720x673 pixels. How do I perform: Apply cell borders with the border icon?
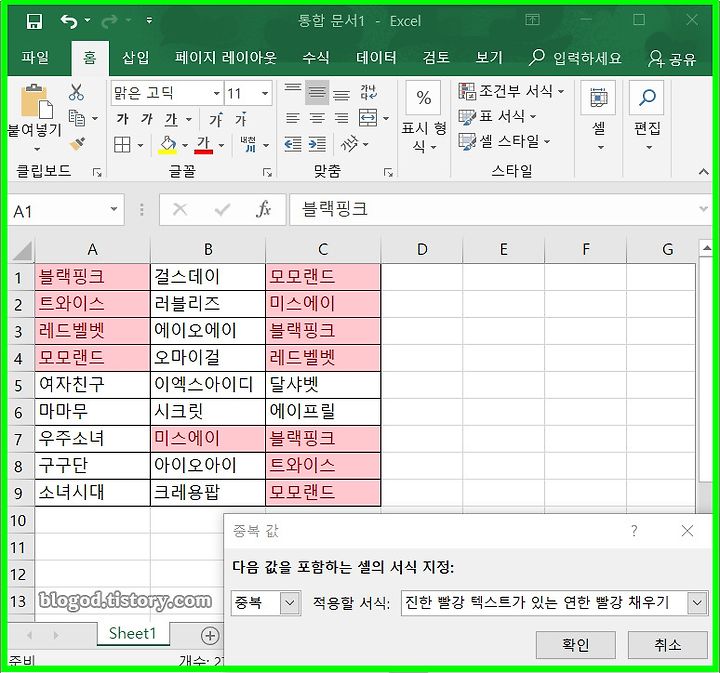click(122, 145)
